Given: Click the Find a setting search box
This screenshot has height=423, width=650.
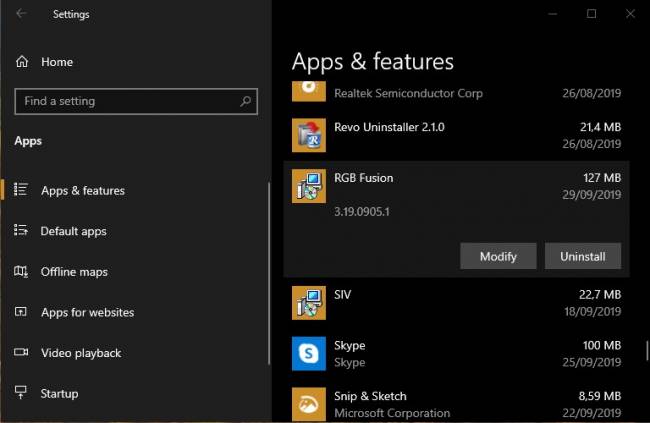Looking at the screenshot, I should coord(125,101).
